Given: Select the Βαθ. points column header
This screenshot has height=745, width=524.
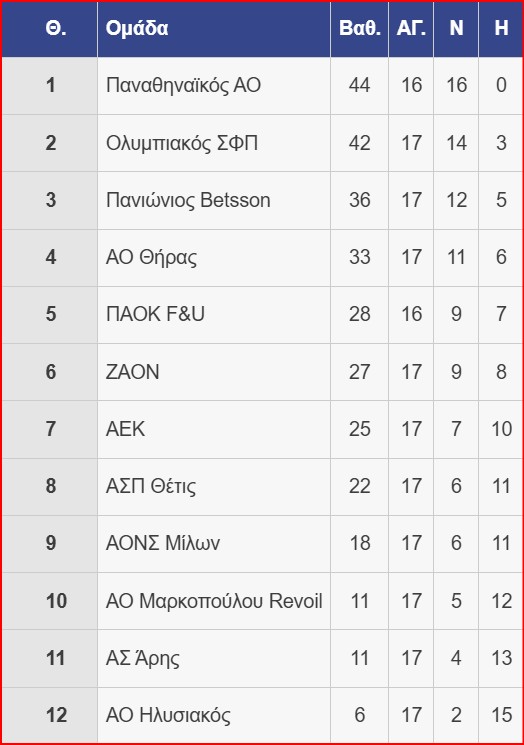Looking at the screenshot, I should [360, 28].
